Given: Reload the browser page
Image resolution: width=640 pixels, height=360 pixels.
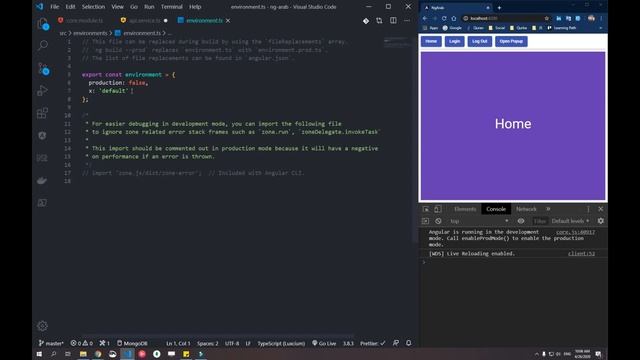Looking at the screenshot, I should tap(444, 18).
